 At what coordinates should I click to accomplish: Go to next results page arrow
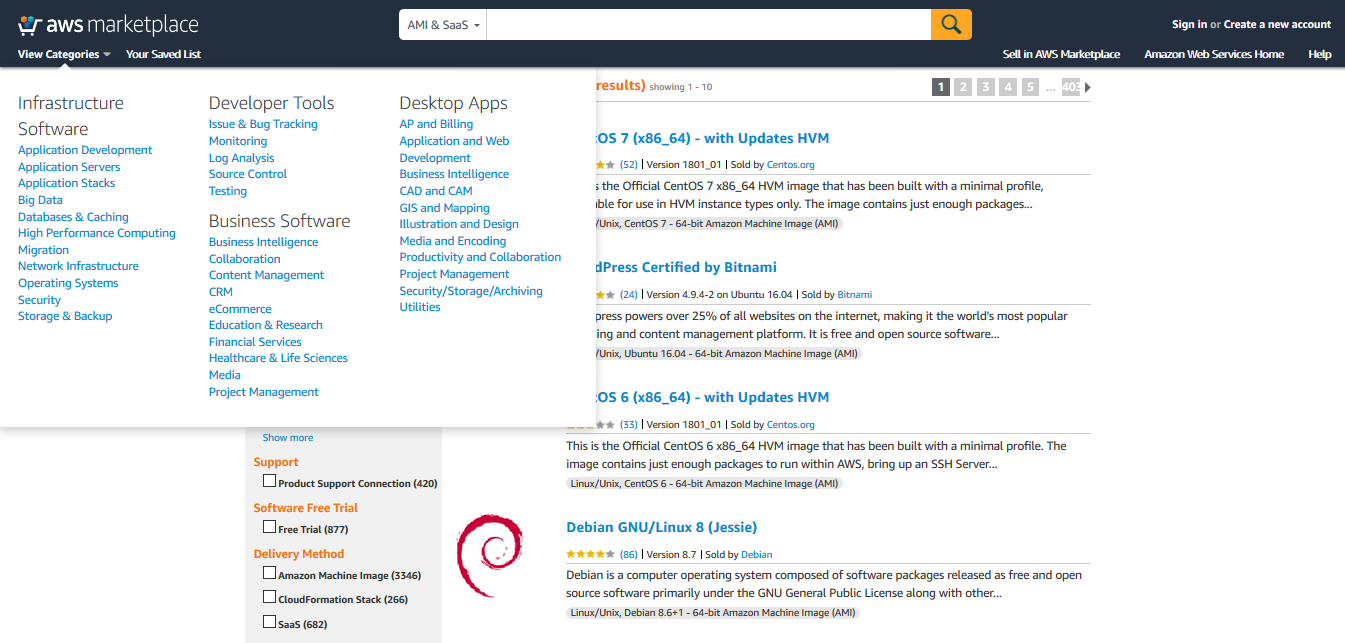point(1088,87)
